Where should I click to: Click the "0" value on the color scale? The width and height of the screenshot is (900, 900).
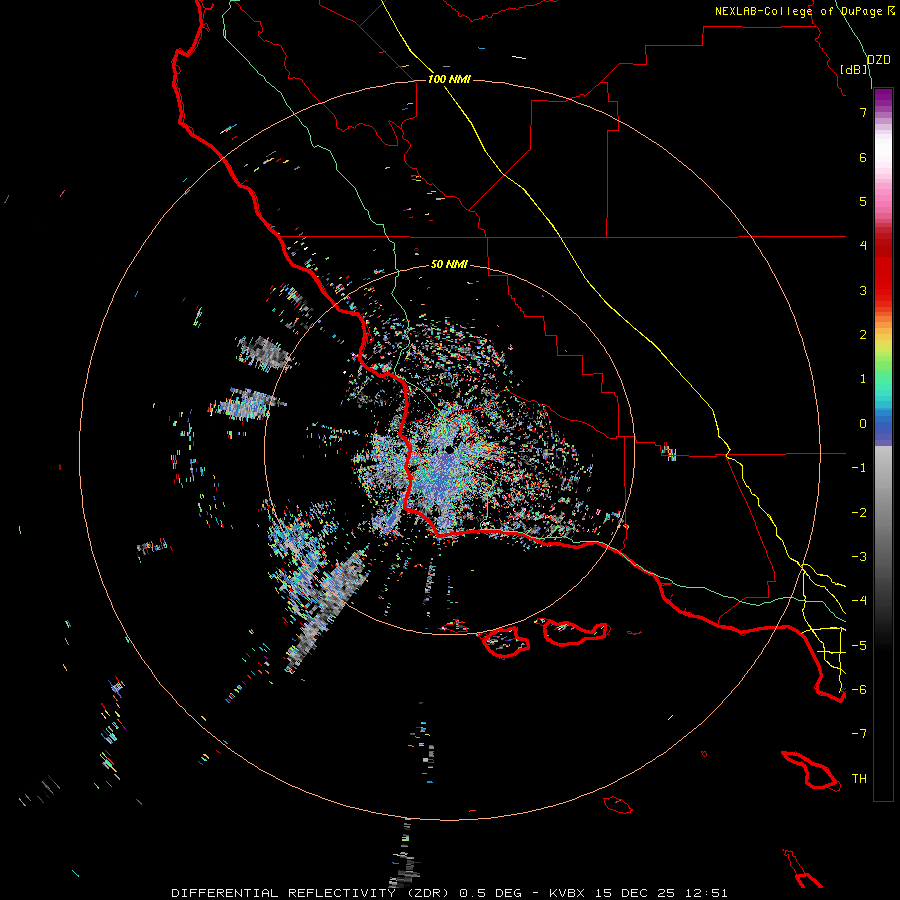(863, 424)
